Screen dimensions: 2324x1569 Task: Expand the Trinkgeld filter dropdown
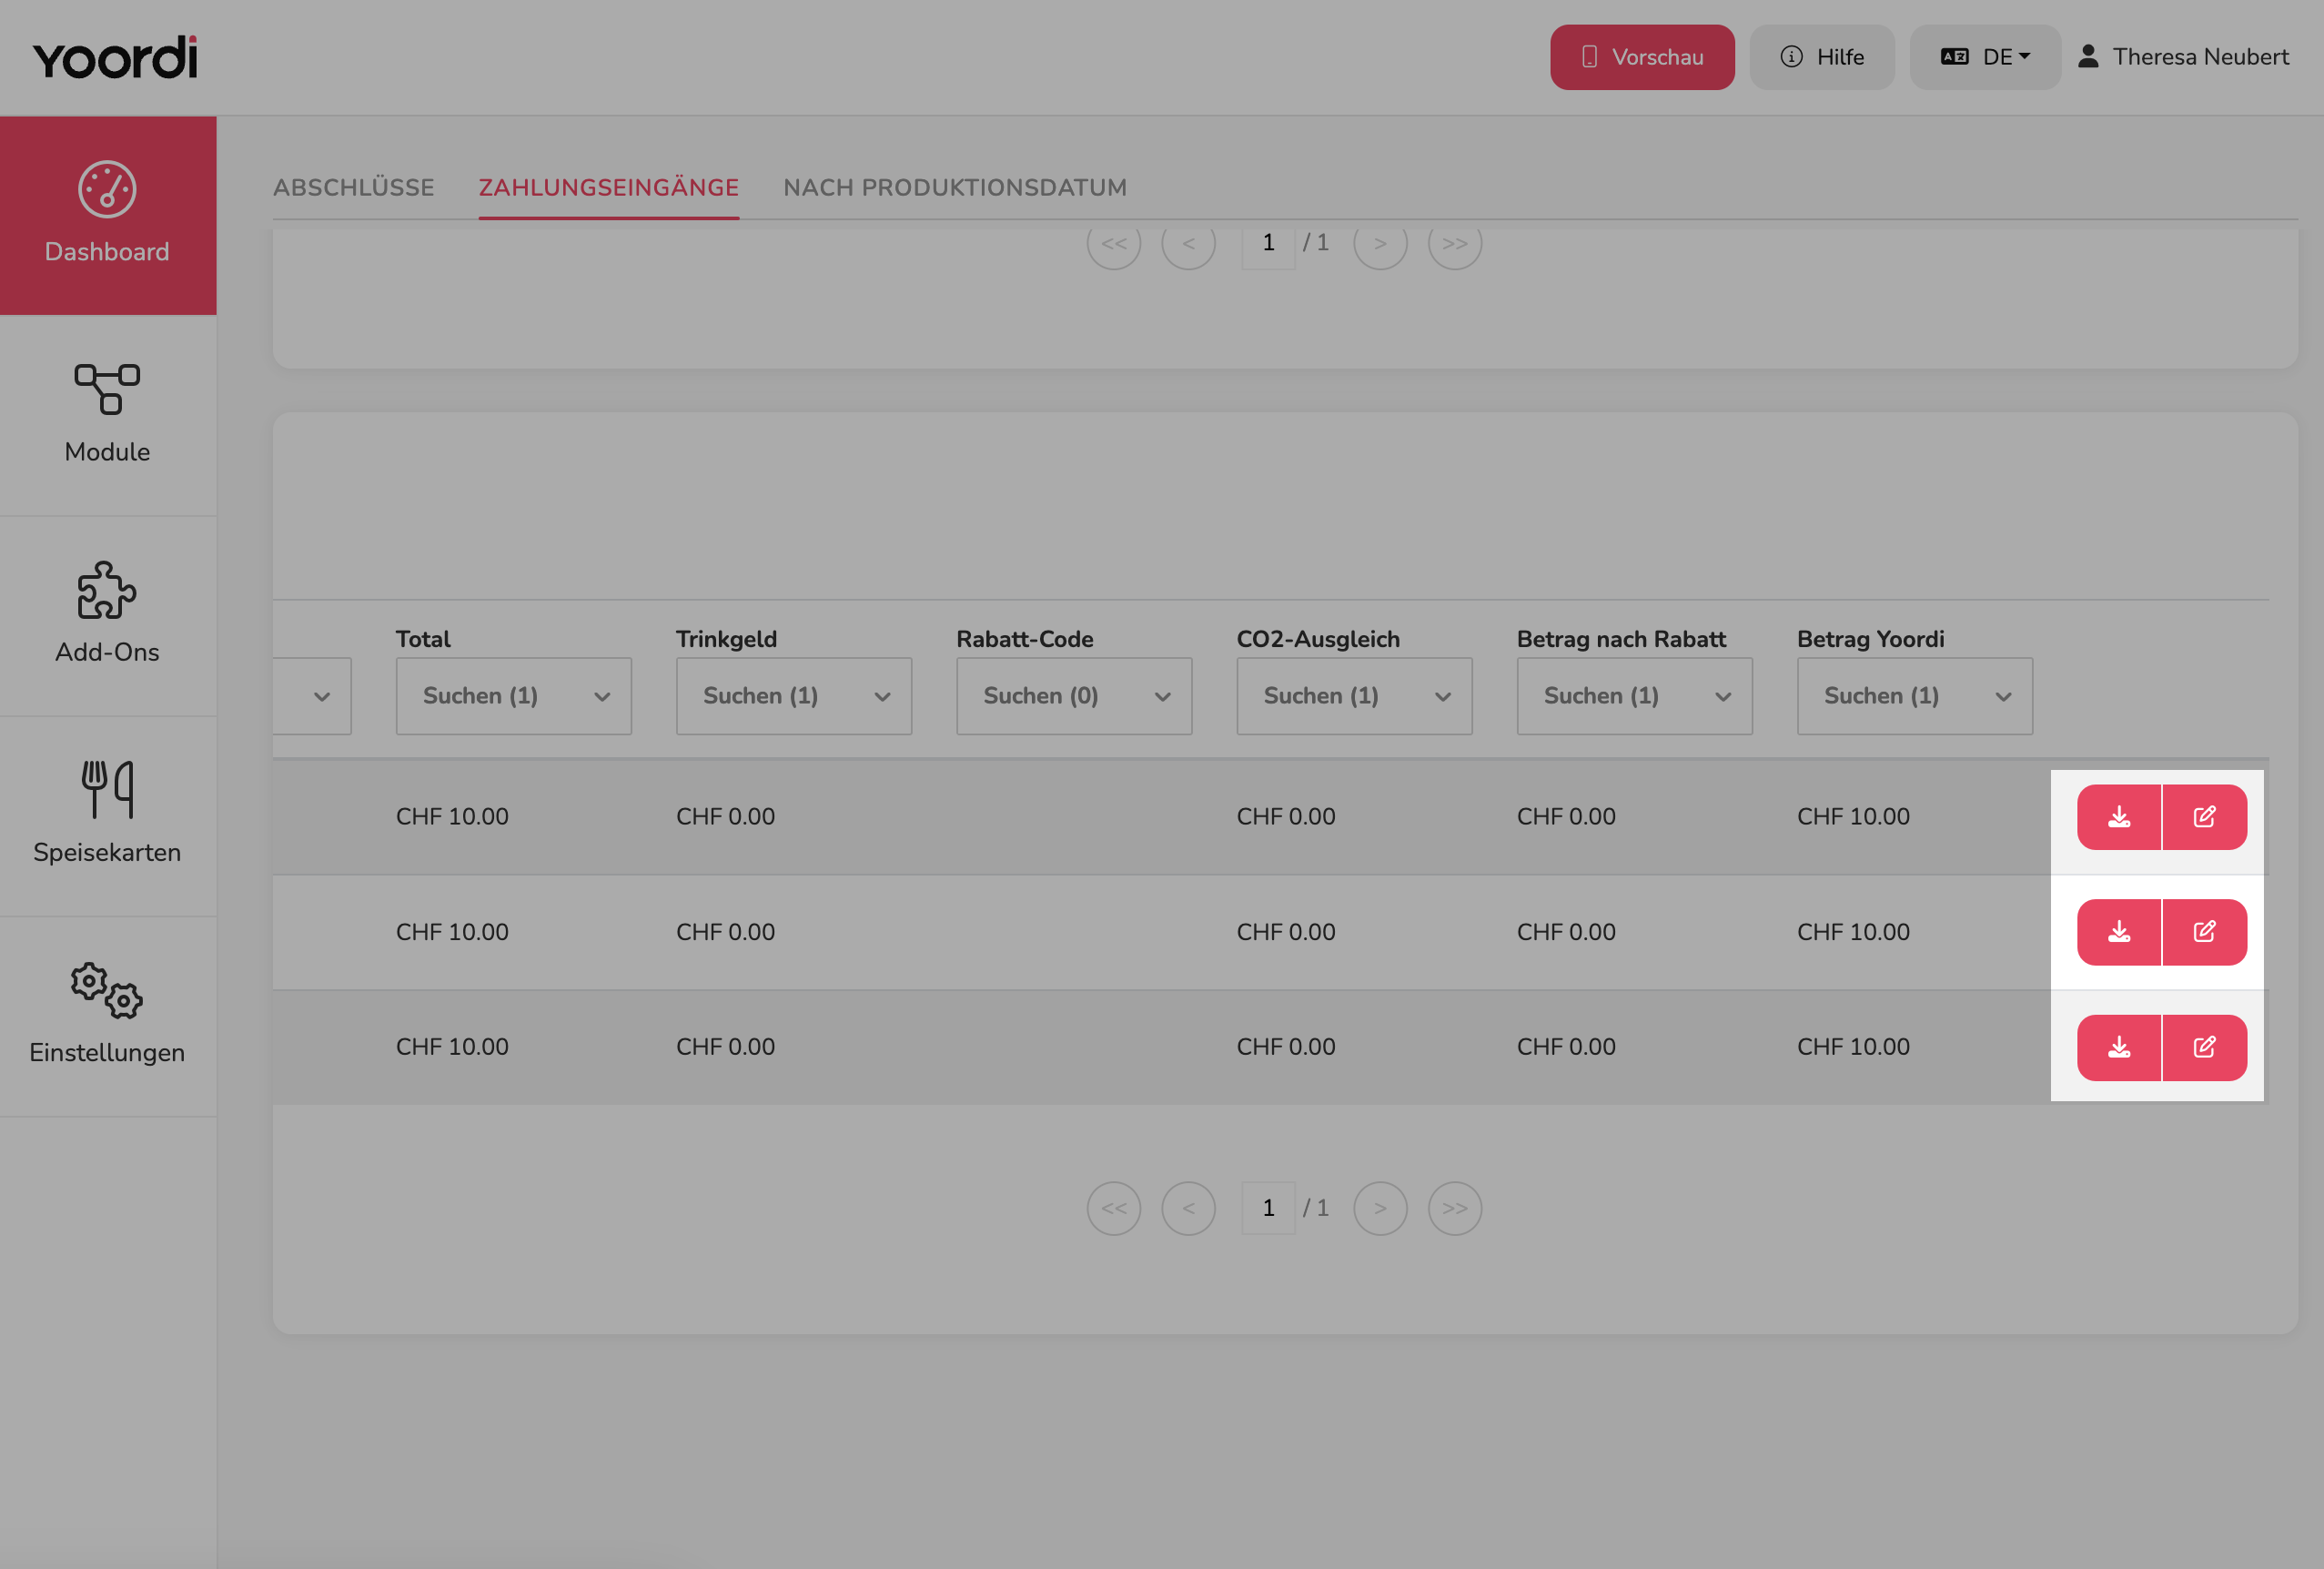[793, 696]
